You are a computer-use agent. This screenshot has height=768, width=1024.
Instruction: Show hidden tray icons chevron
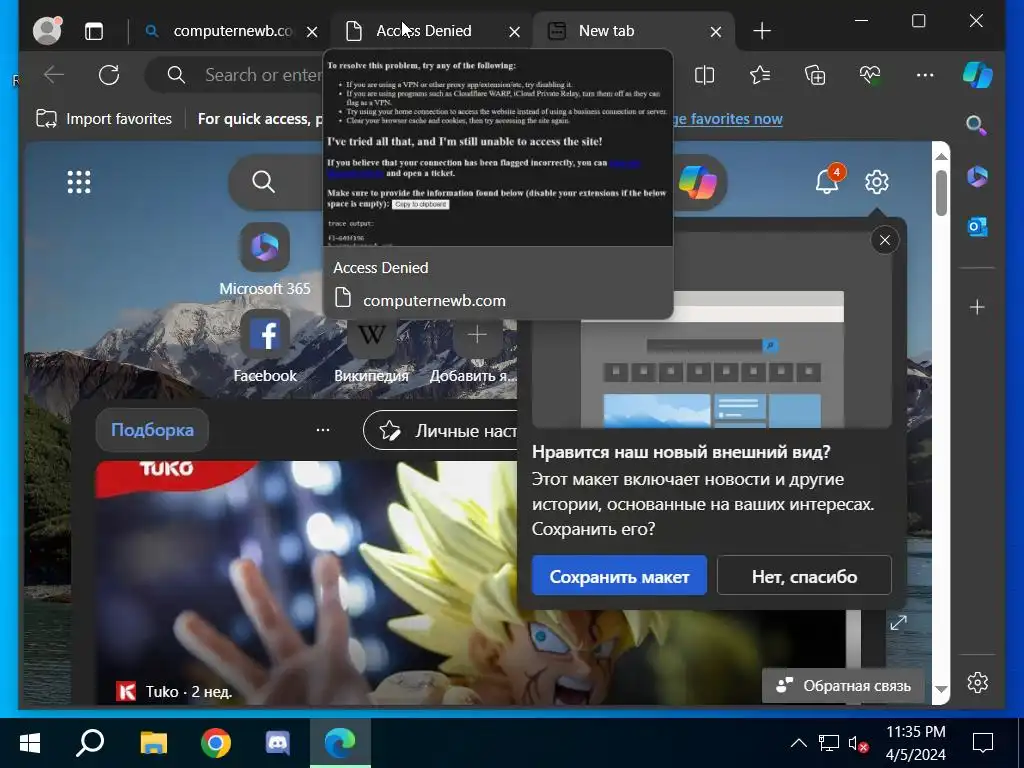click(799, 743)
